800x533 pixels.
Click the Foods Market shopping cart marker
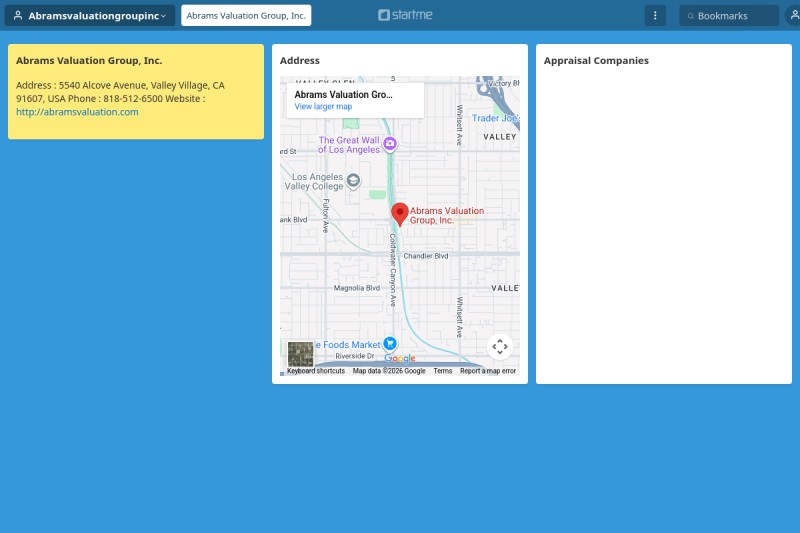[x=390, y=343]
